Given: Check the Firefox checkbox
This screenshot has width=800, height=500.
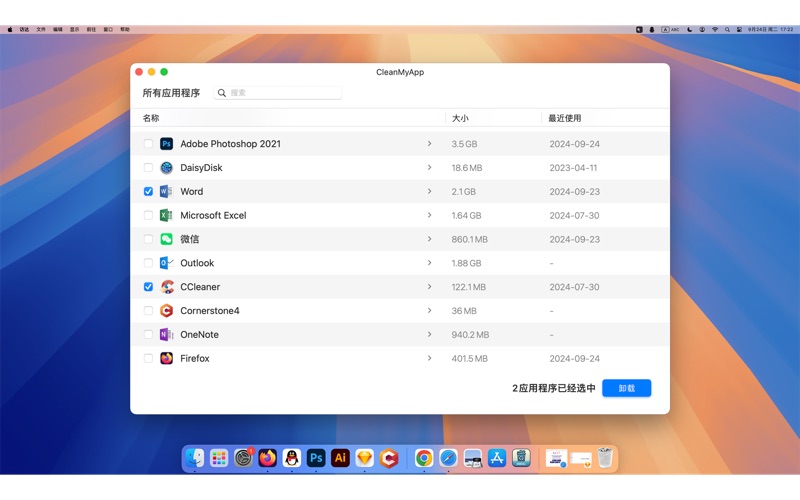Looking at the screenshot, I should (148, 358).
